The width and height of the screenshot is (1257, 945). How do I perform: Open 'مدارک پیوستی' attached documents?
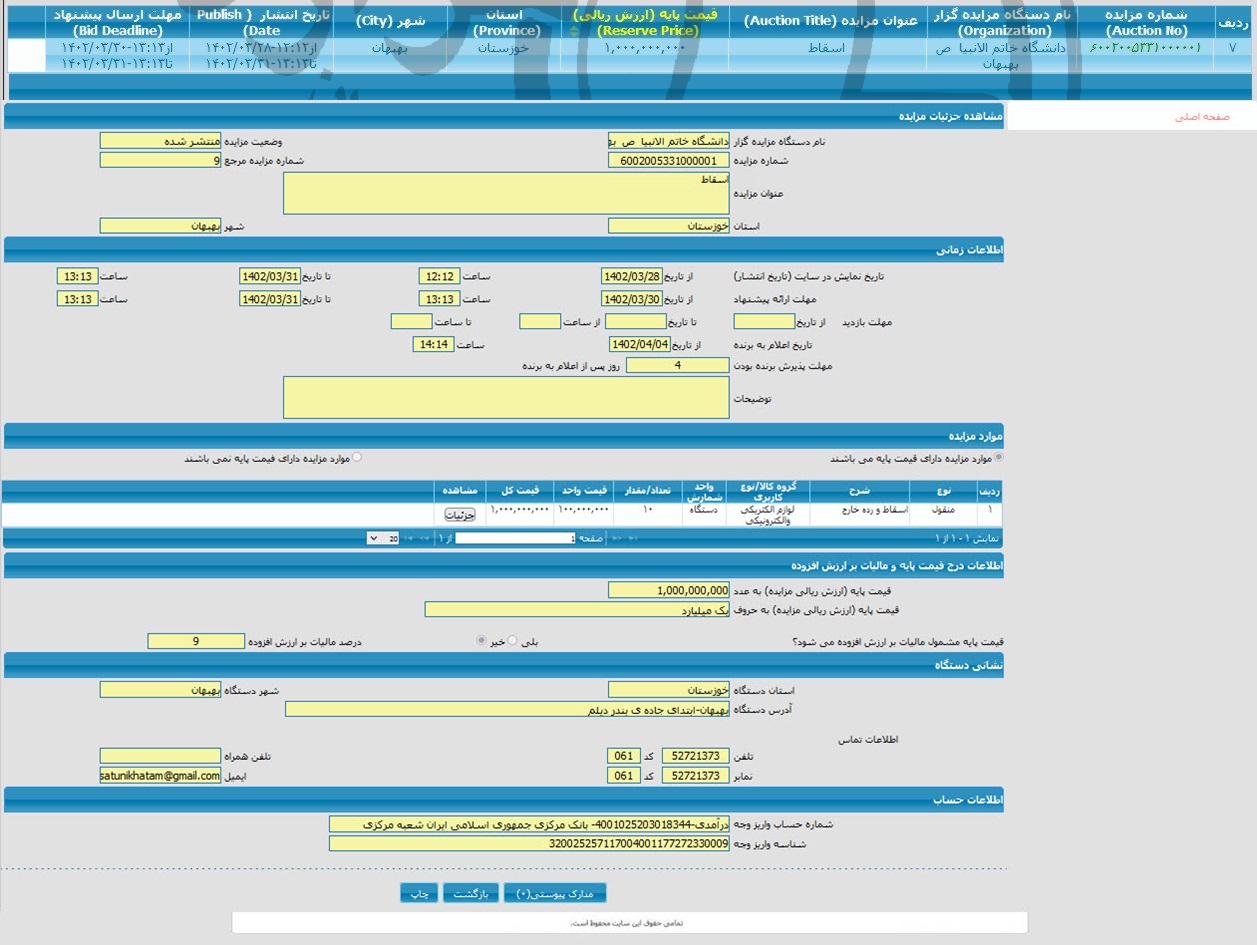click(555, 893)
